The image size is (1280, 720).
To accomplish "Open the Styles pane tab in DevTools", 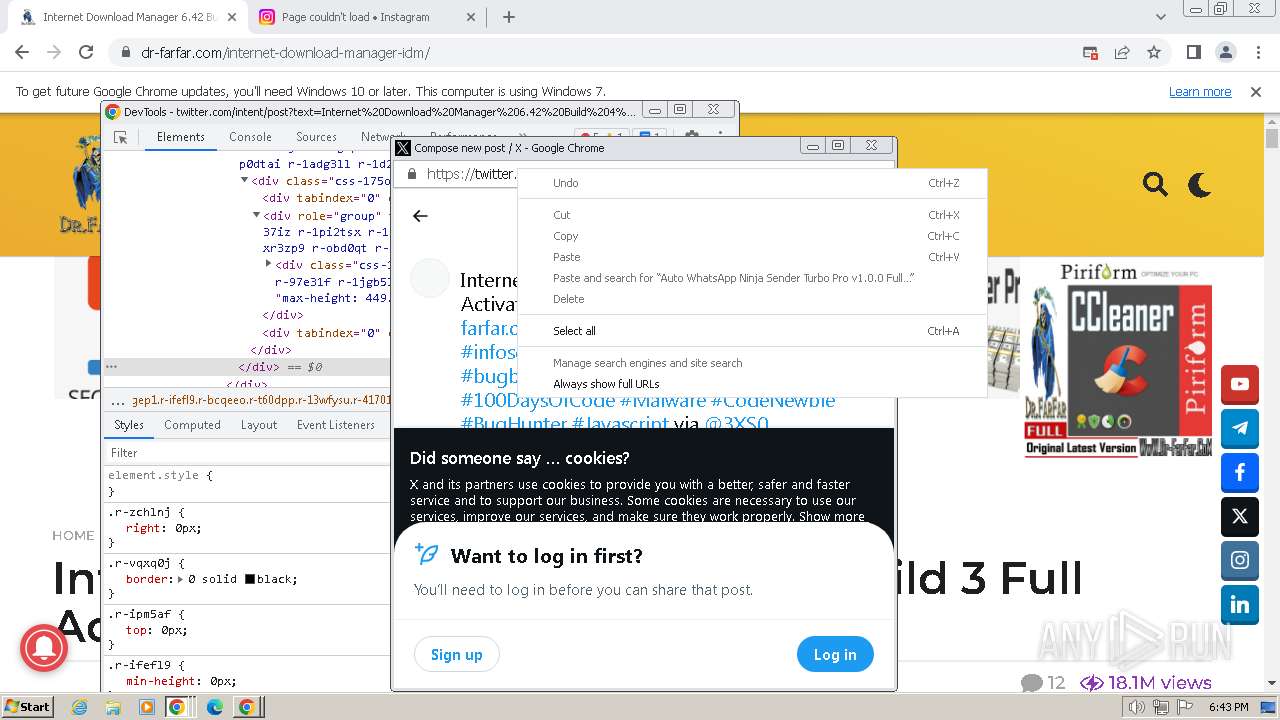I will [129, 425].
